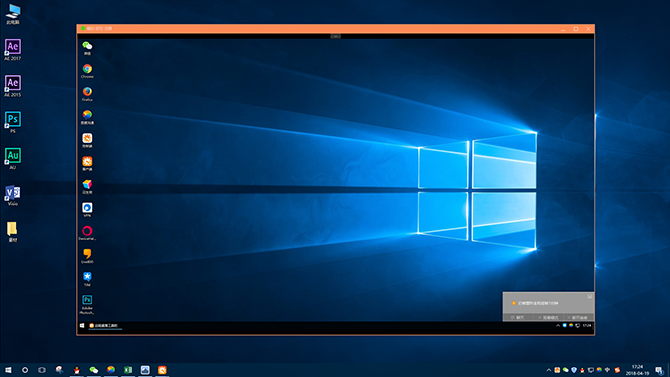This screenshot has height=377, width=670.
Task: Open the colorful cube shortcut on remote desktop
Action: click(87, 186)
